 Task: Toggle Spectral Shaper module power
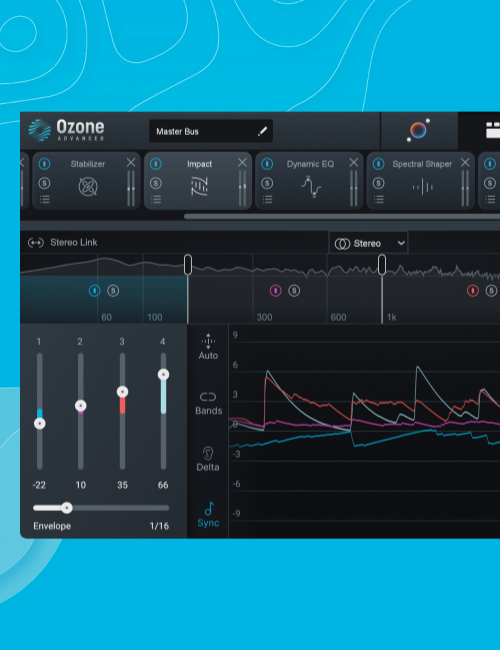[379, 164]
